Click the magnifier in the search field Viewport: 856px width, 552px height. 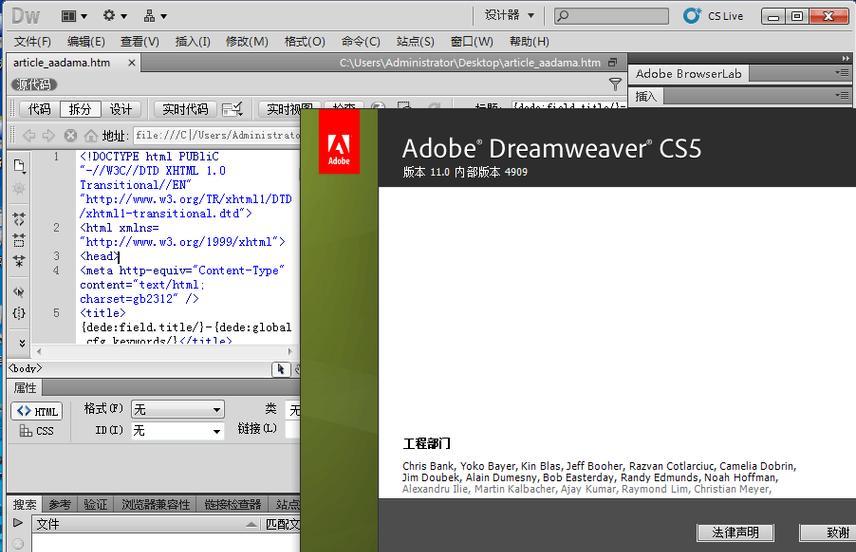point(563,16)
